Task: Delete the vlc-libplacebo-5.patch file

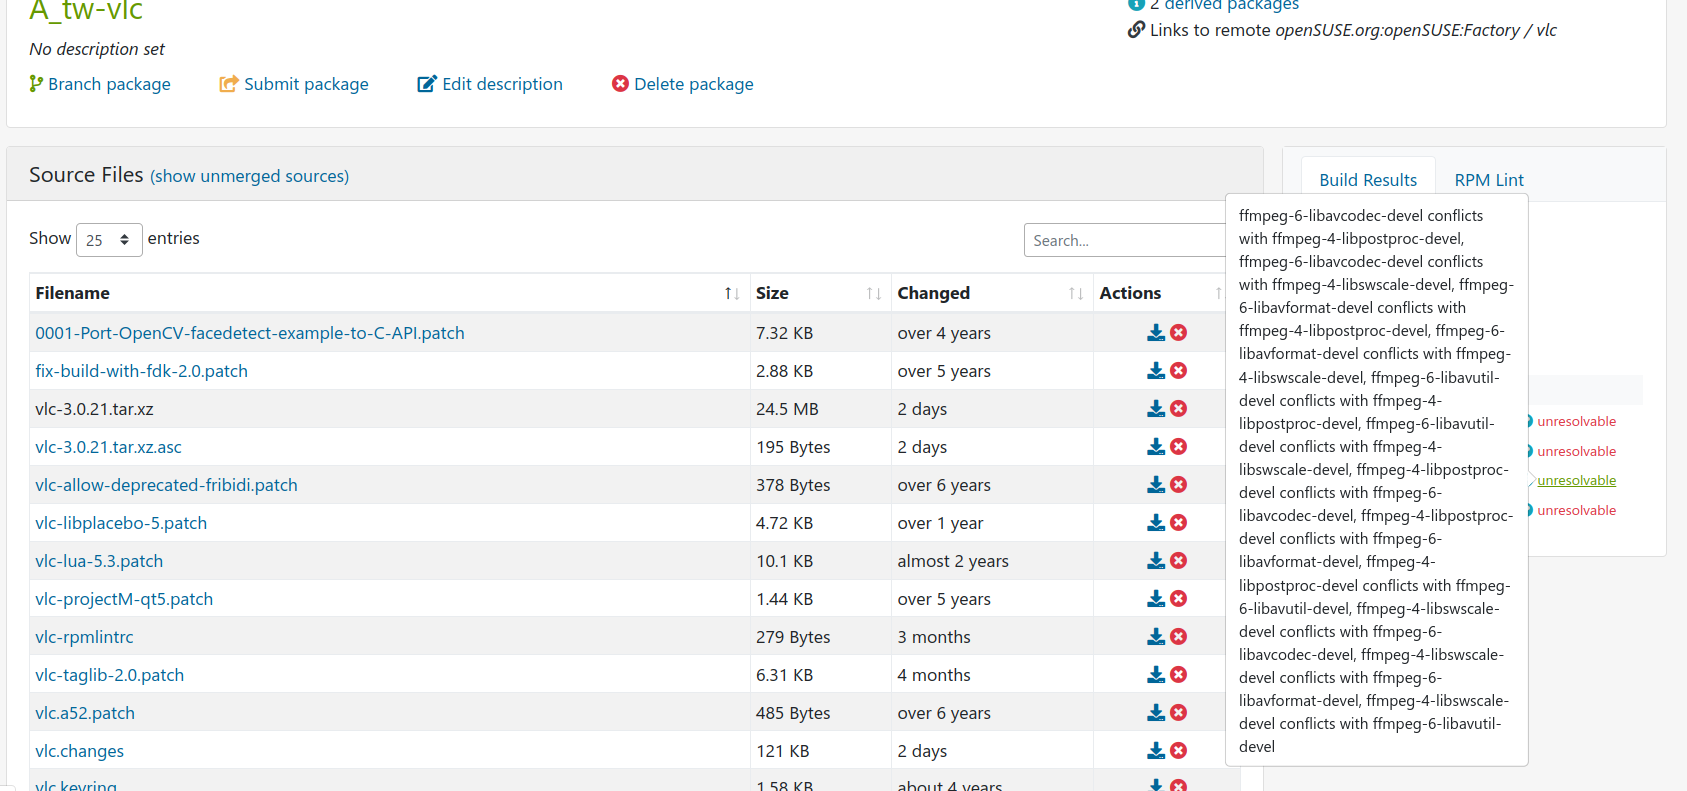Action: (x=1179, y=523)
